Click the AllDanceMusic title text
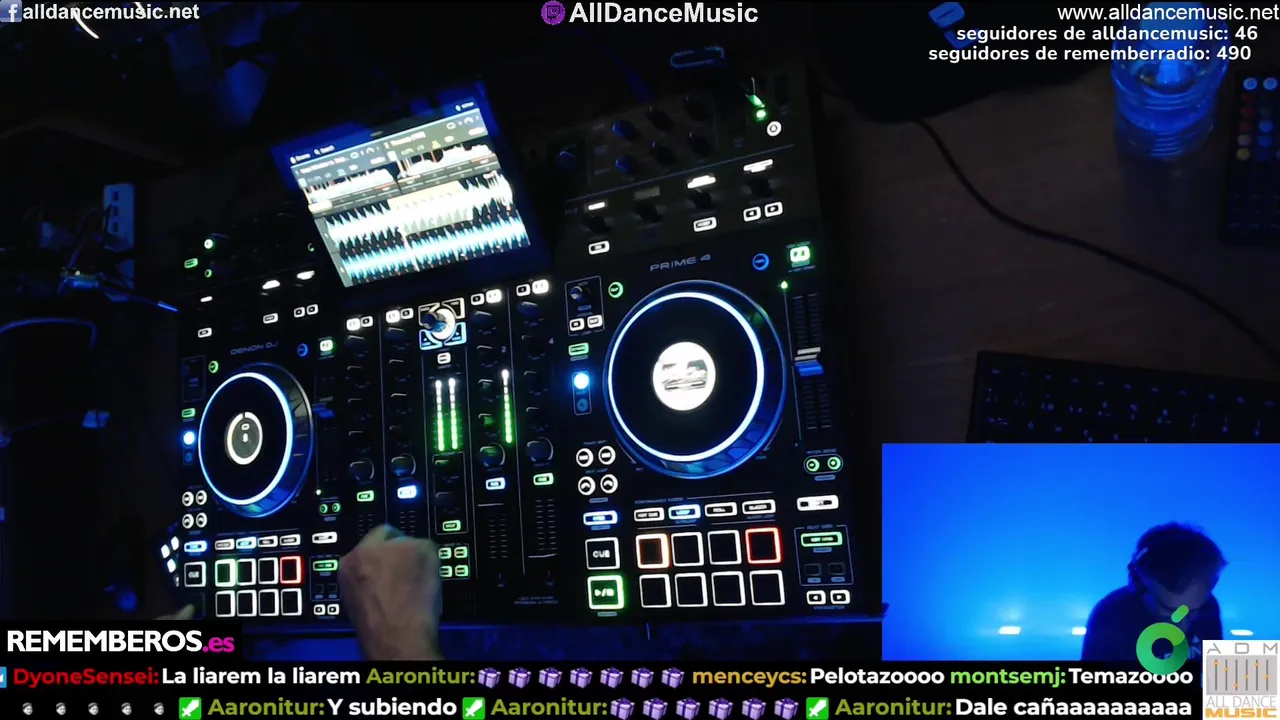This screenshot has width=1280, height=720. coord(663,13)
